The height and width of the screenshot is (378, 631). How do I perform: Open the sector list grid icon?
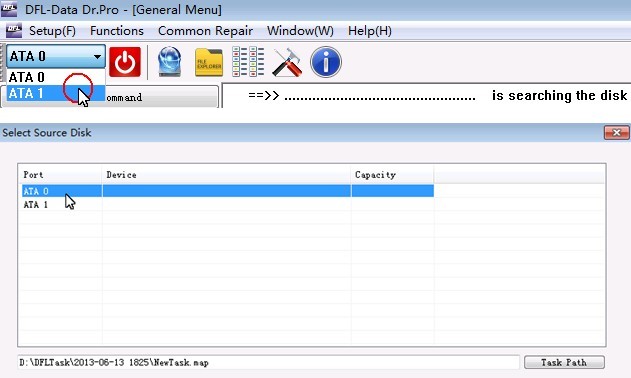point(248,62)
